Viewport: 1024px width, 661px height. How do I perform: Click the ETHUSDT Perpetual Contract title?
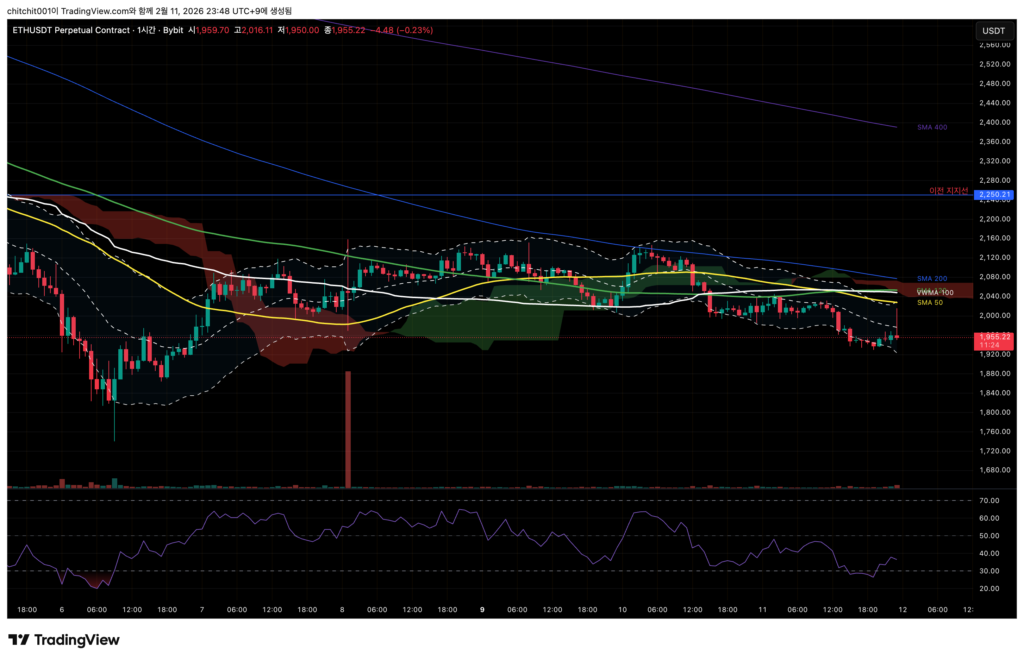pos(71,30)
